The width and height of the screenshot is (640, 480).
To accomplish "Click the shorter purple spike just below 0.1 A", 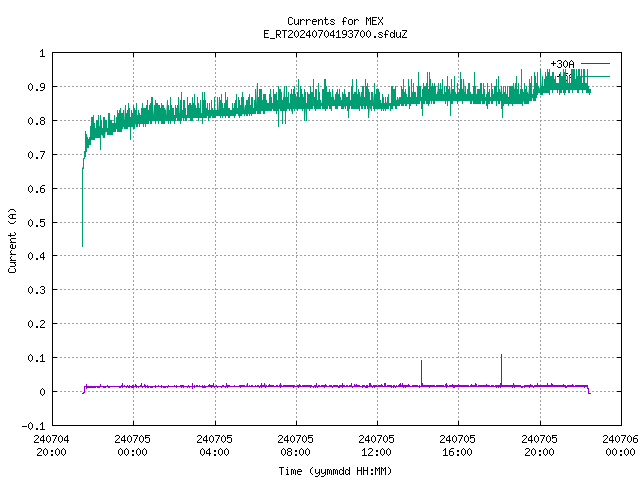I will (x=422, y=372).
